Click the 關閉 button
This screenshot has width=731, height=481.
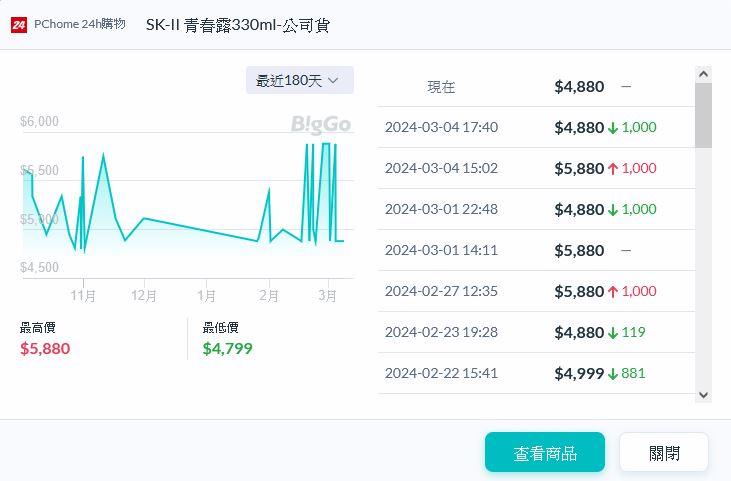point(664,453)
